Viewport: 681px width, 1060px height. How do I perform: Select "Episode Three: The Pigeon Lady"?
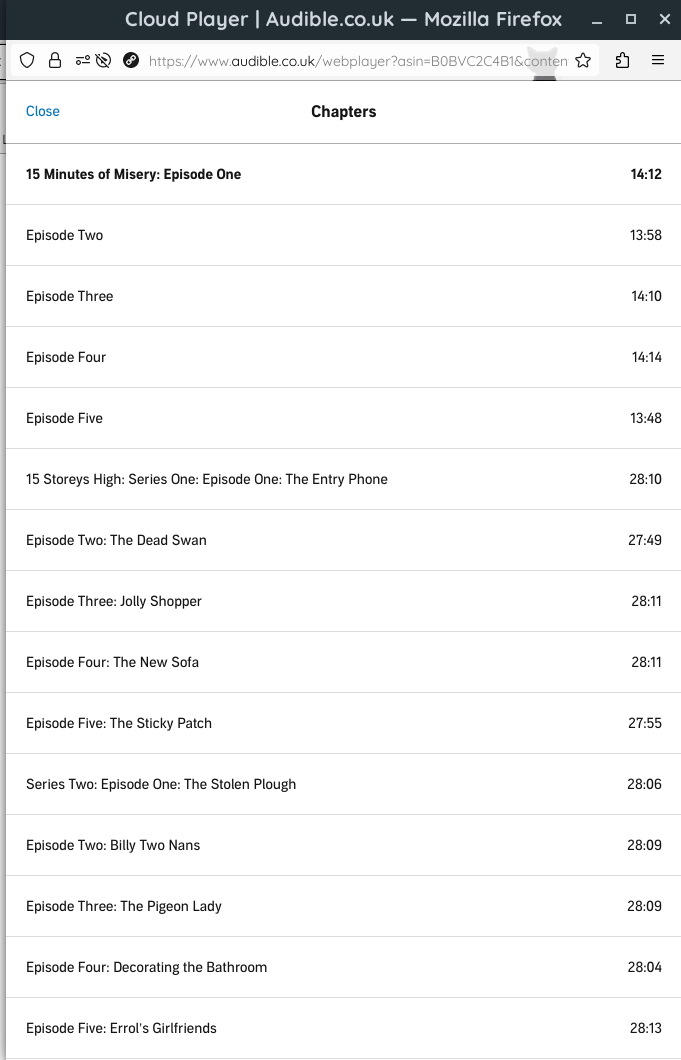coord(340,905)
